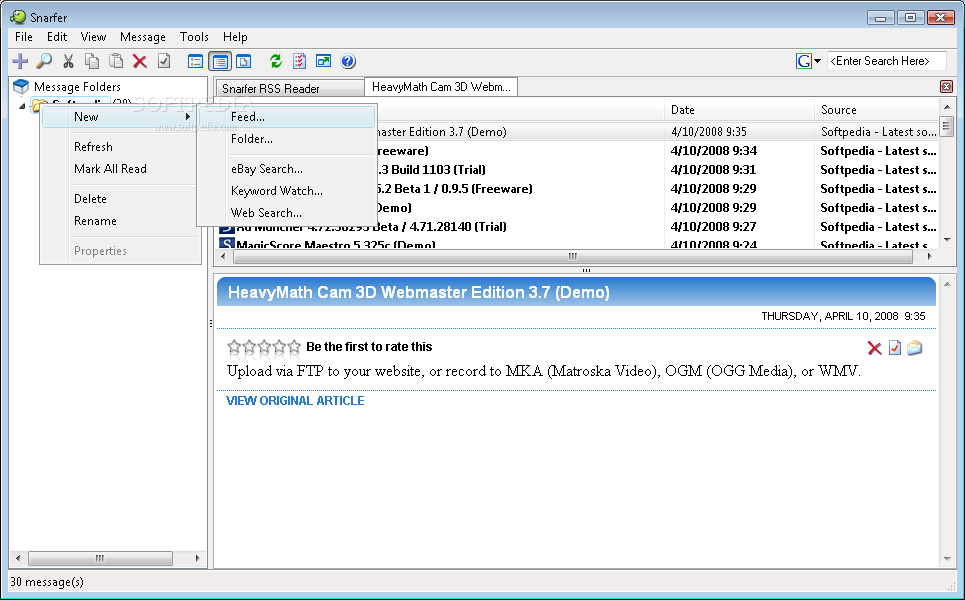Image resolution: width=965 pixels, height=600 pixels.
Task: Click the HeavyMath Cam 3D article title header
Action: click(418, 292)
